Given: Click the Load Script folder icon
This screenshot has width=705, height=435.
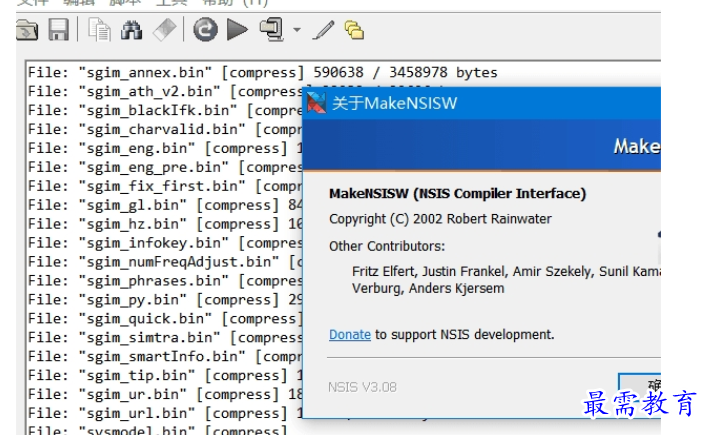Looking at the screenshot, I should (27, 30).
